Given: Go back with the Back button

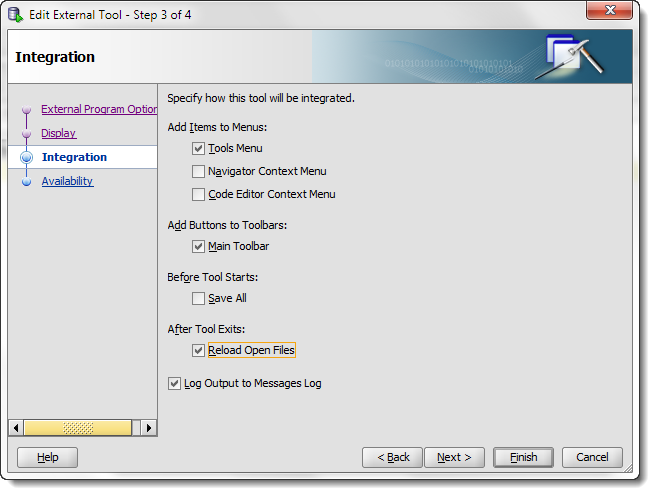Looking at the screenshot, I should pos(393,457).
